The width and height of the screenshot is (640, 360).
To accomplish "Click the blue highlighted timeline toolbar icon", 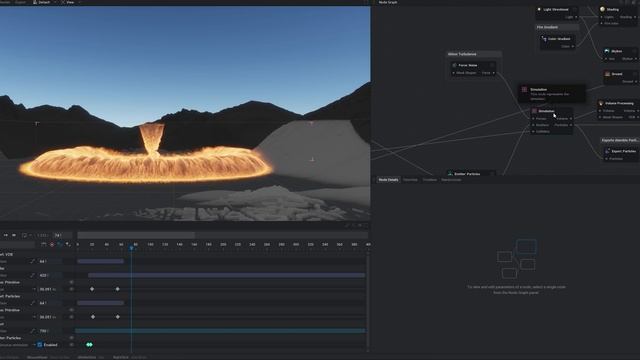I will [x=60, y=244].
